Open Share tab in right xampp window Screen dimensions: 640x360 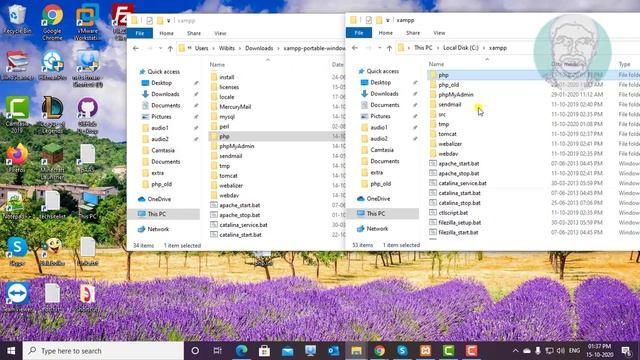point(413,33)
